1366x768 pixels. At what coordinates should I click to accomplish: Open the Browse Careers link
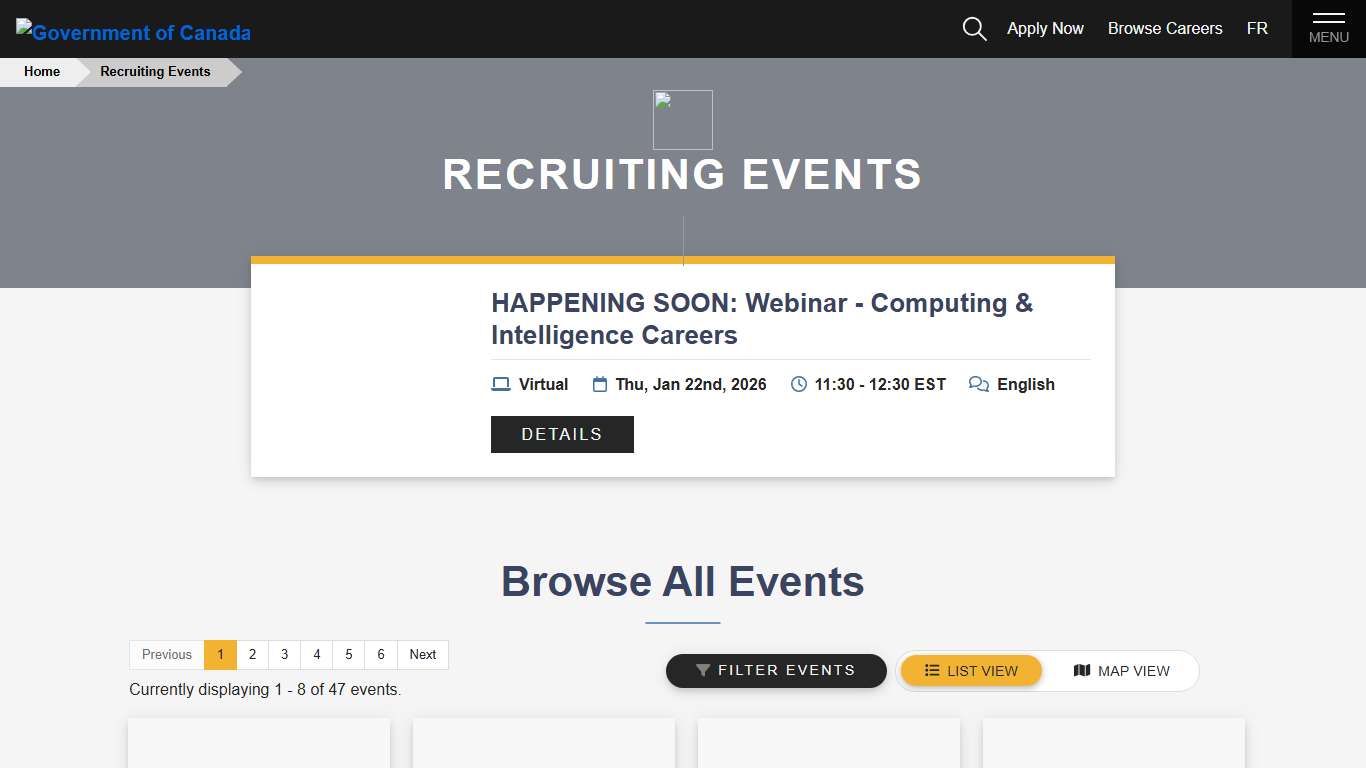coord(1164,28)
